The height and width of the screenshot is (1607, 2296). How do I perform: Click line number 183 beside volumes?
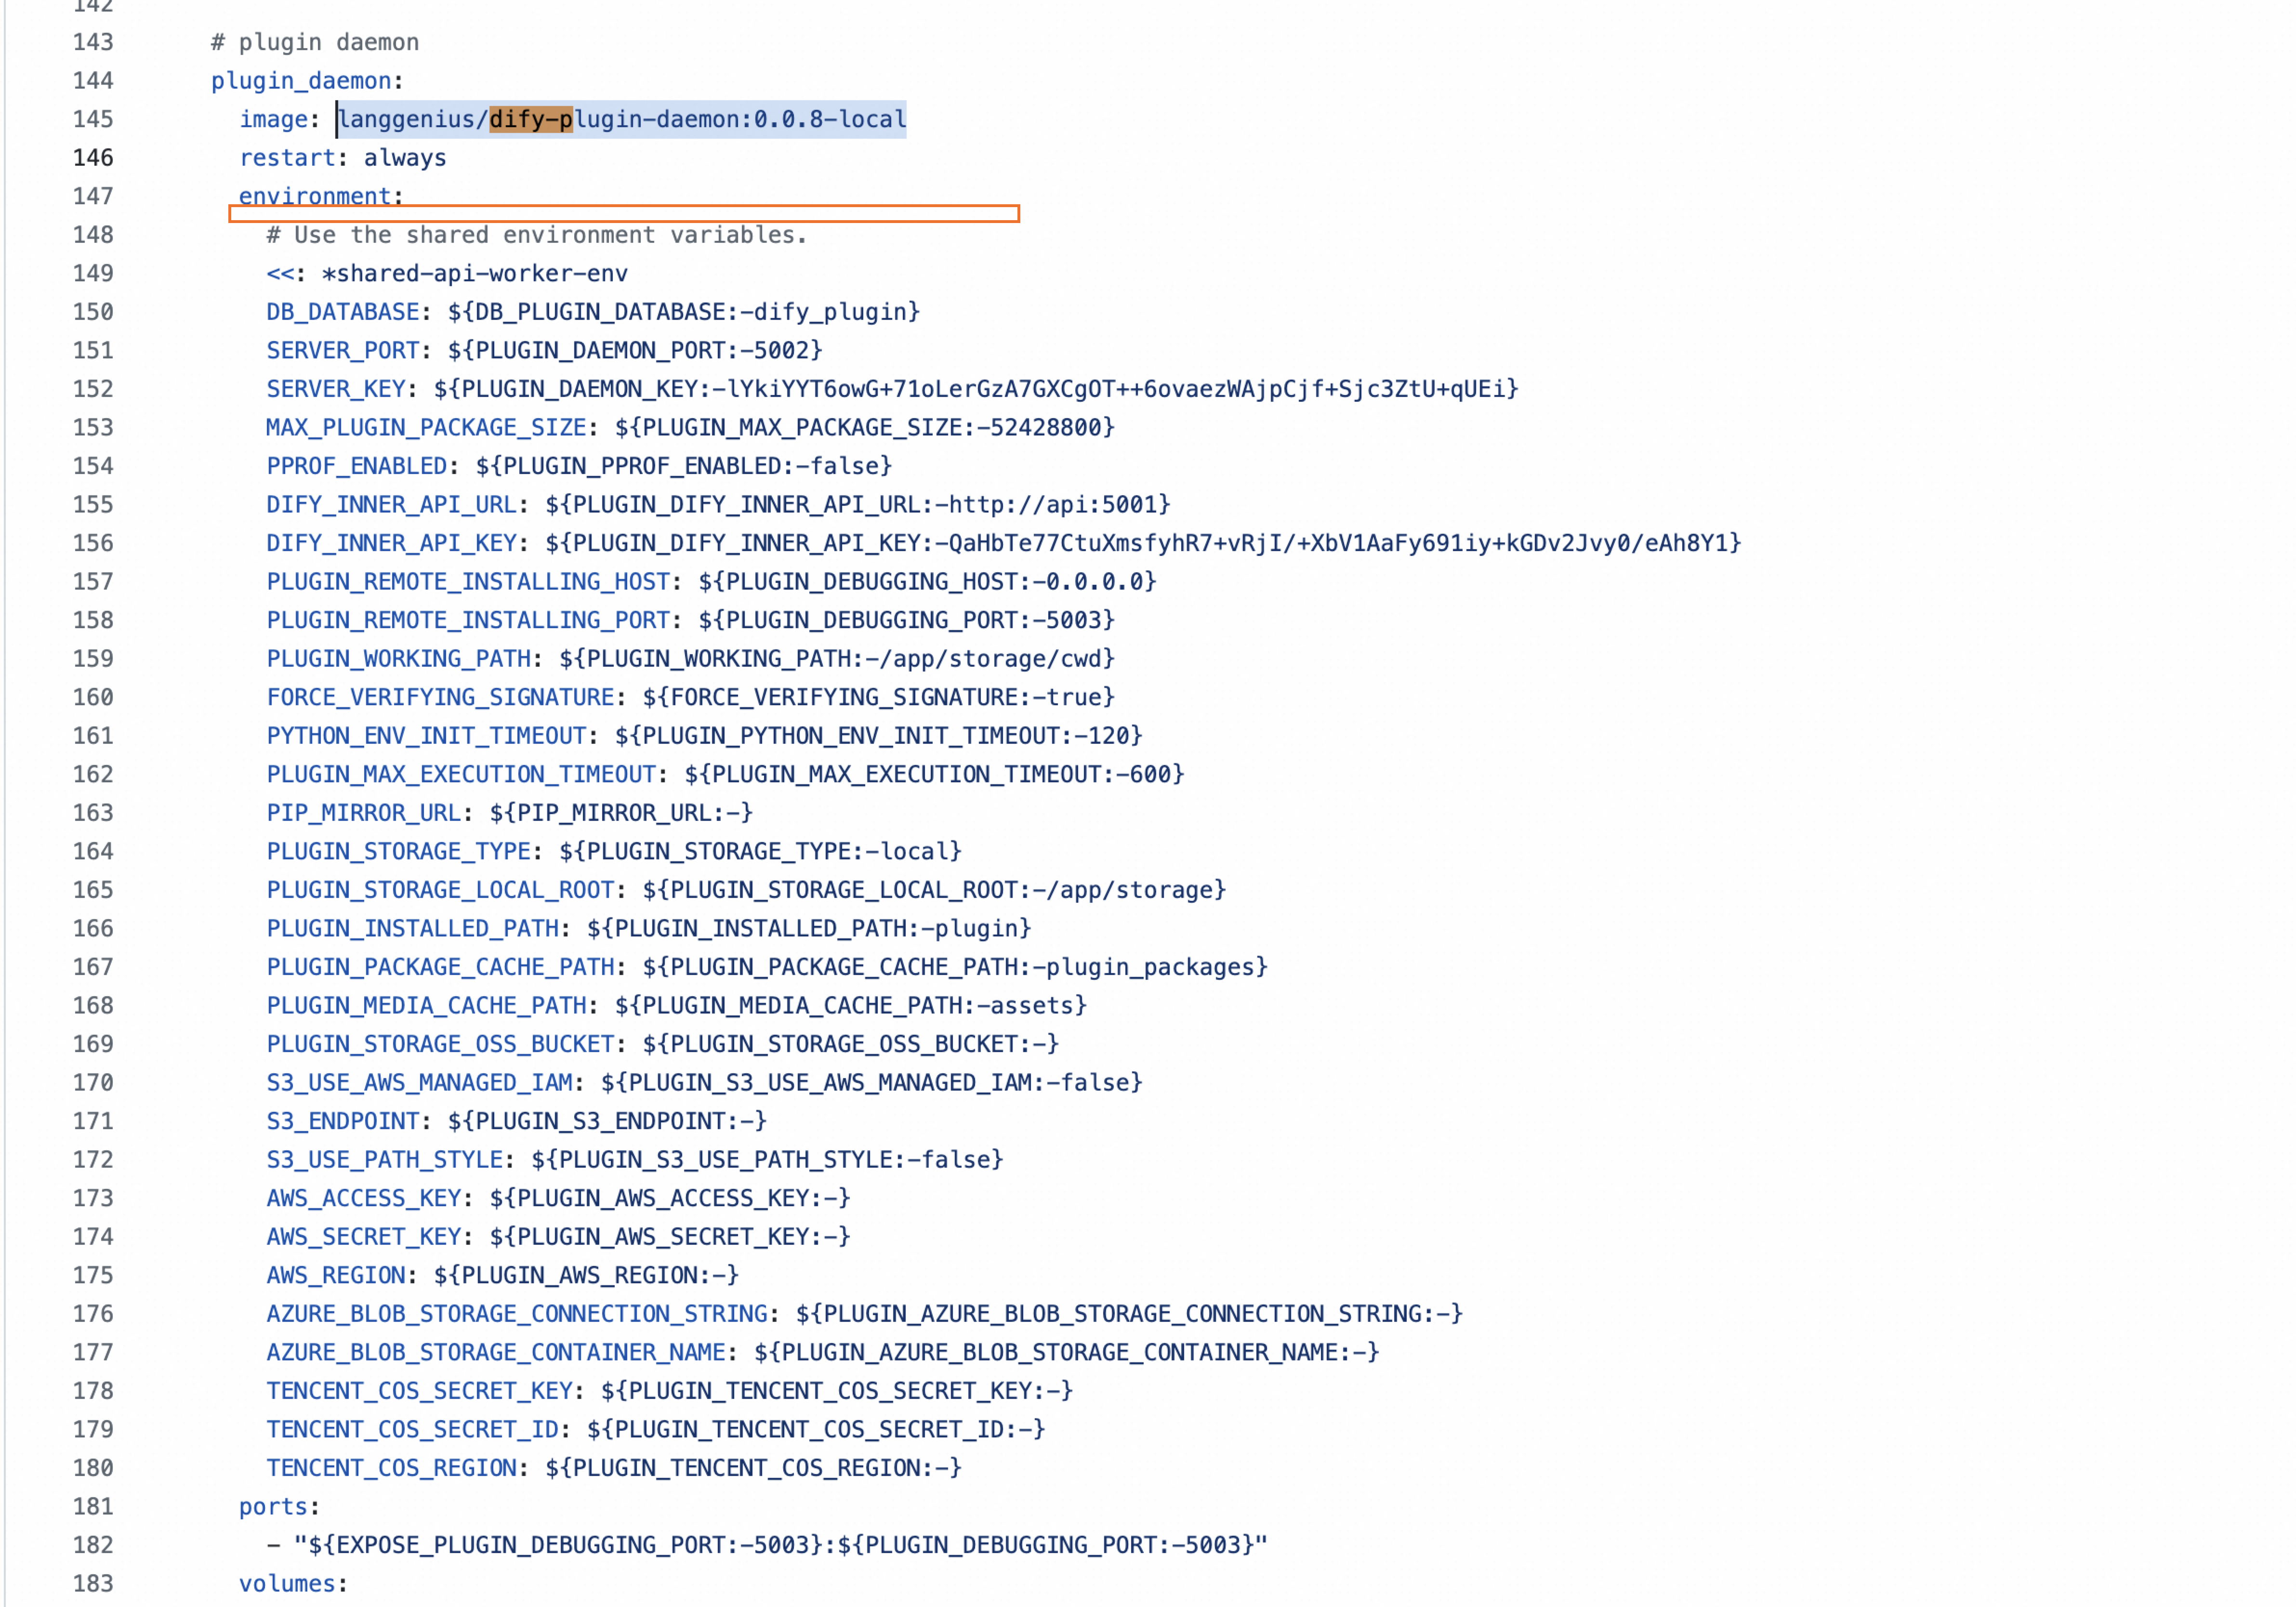coord(93,1584)
